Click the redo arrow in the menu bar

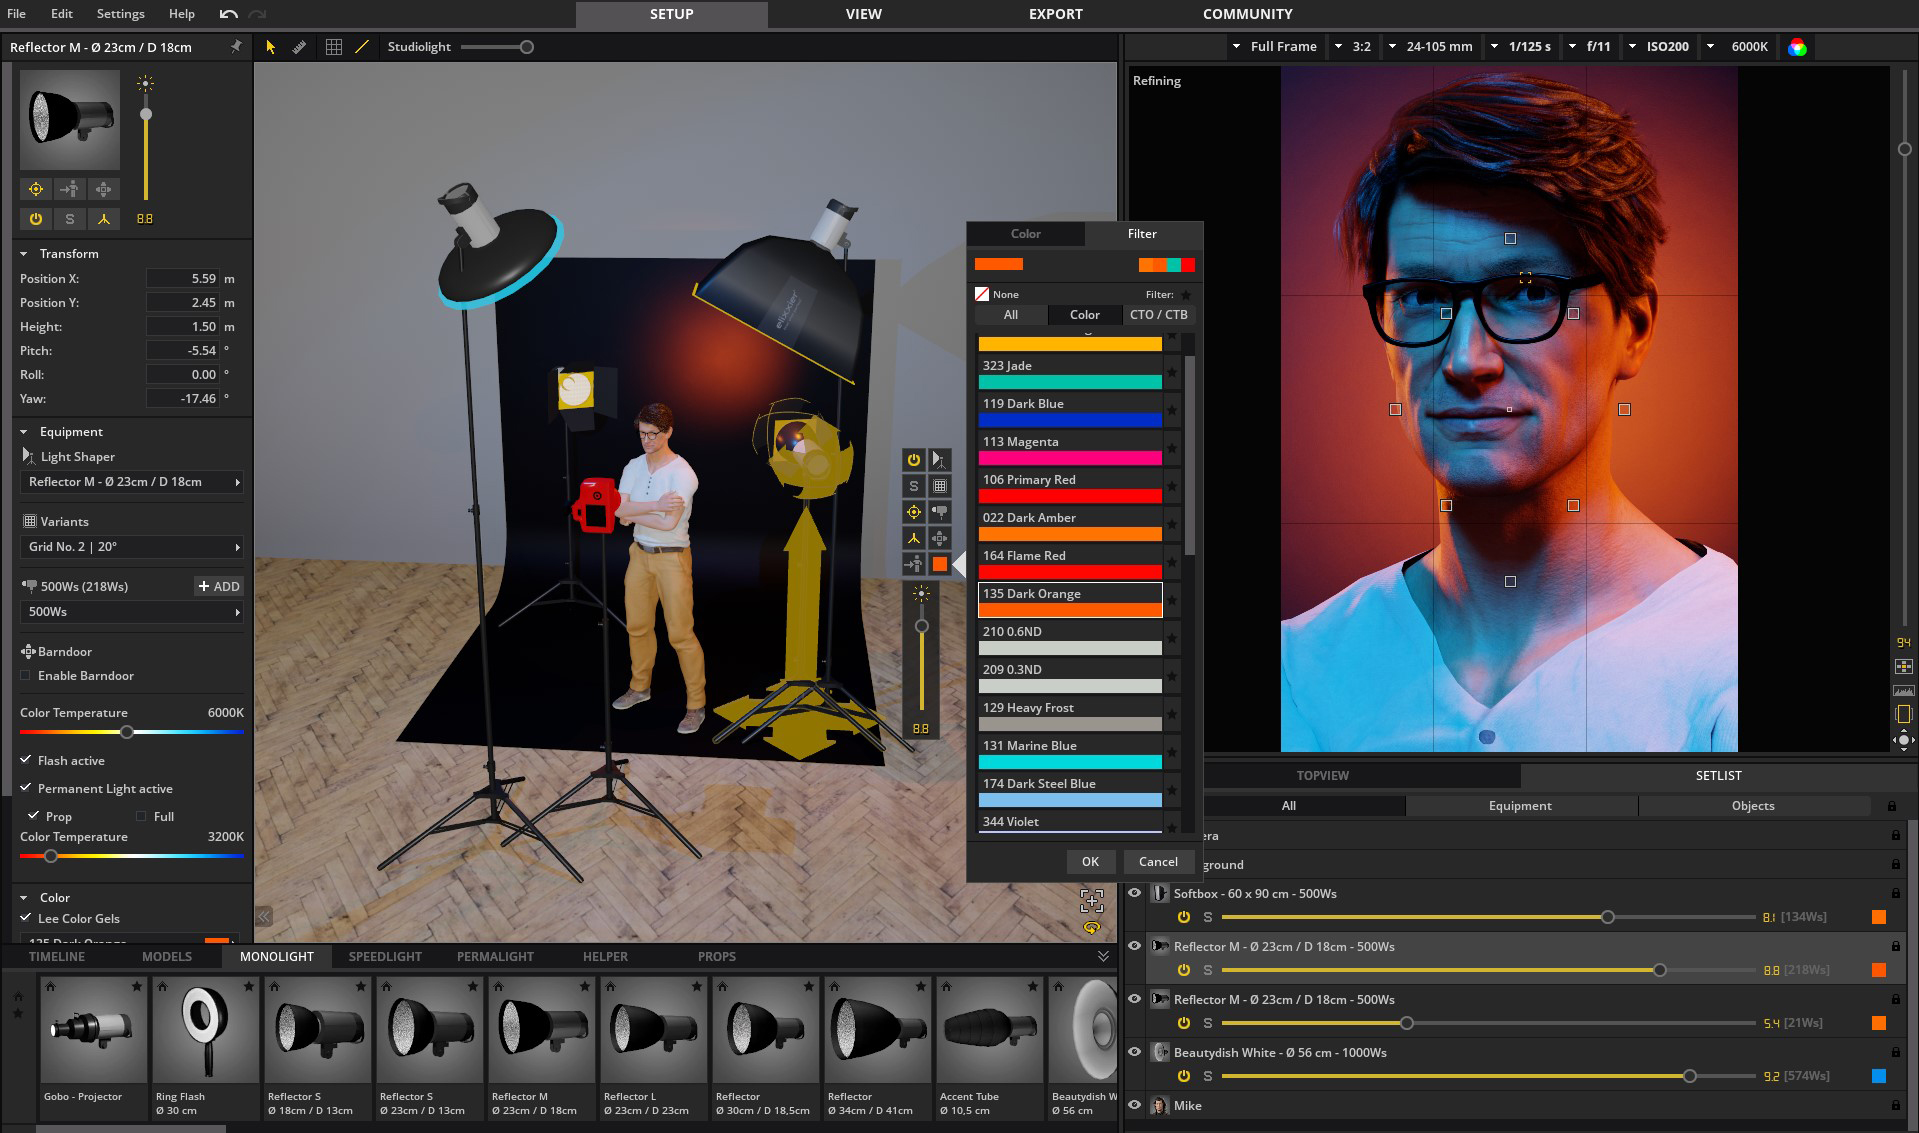click(257, 14)
